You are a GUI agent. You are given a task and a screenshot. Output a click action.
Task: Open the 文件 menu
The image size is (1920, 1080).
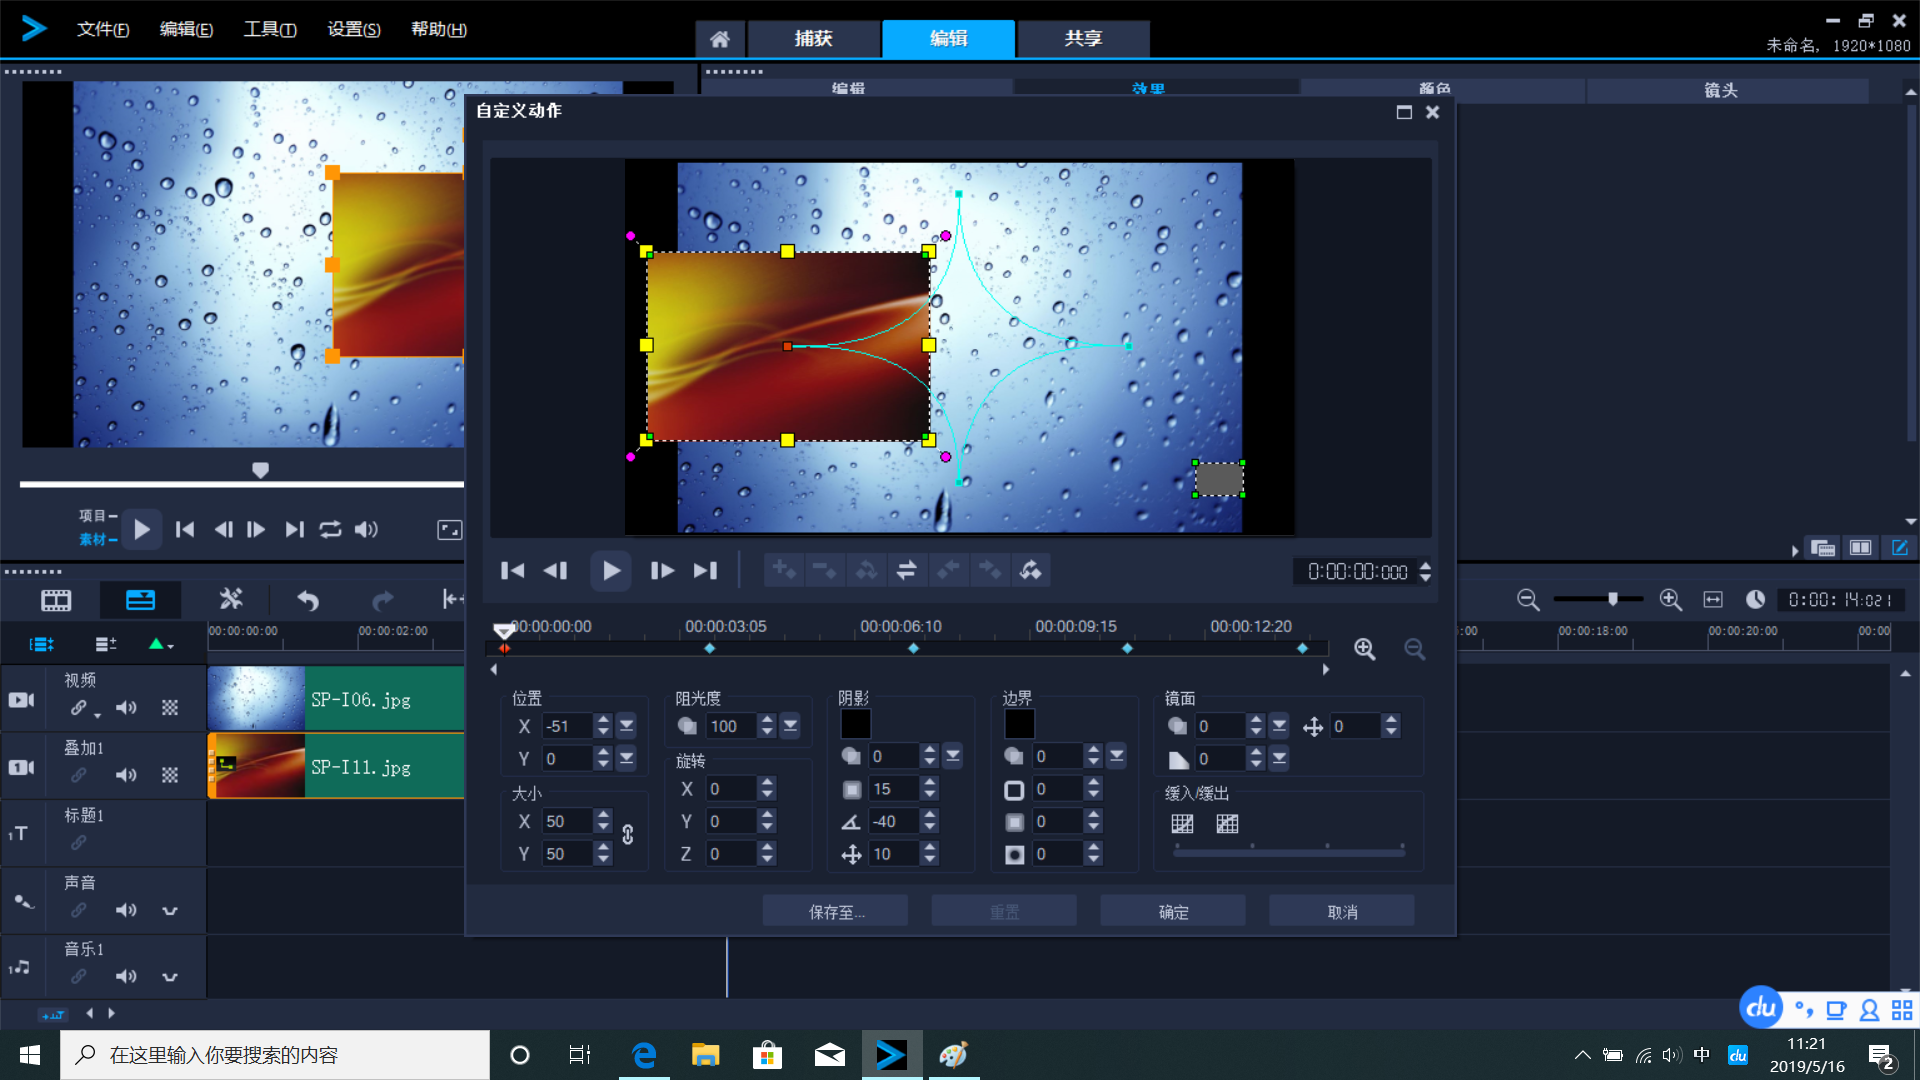tap(103, 29)
